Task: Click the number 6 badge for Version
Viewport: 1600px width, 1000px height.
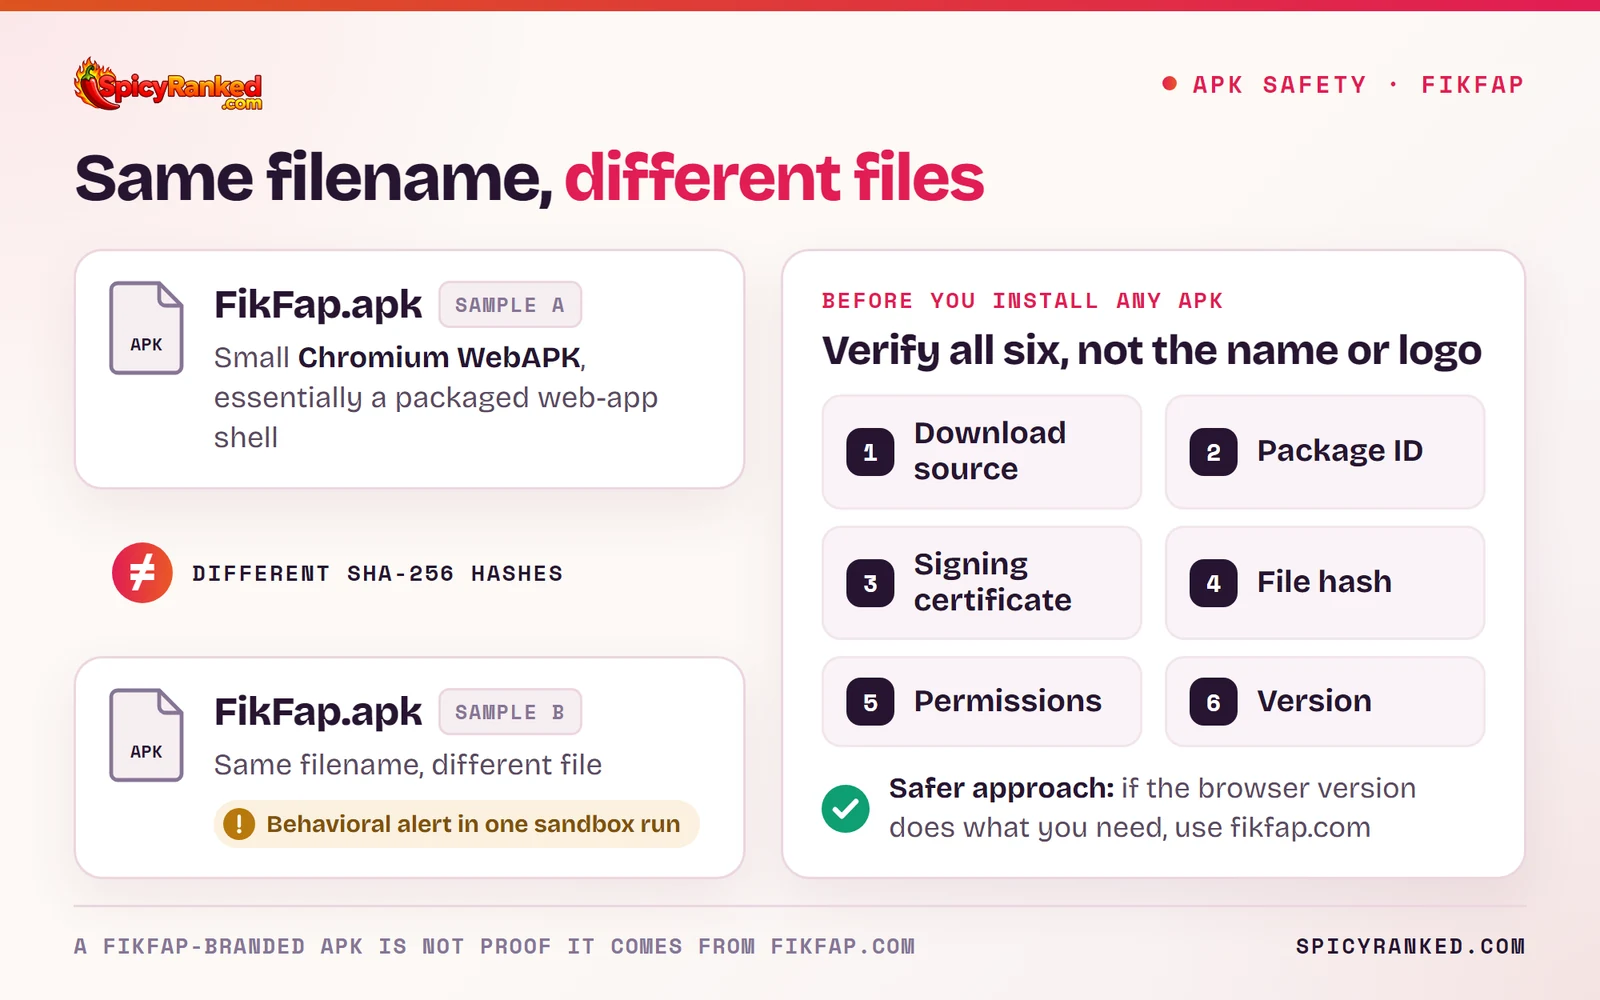Action: point(1213,702)
